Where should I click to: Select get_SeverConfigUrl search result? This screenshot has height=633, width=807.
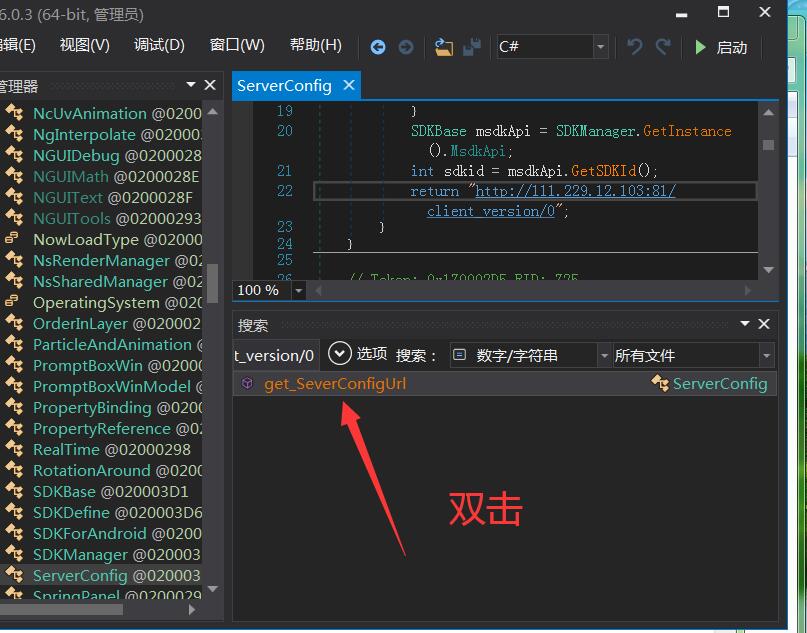(x=335, y=383)
